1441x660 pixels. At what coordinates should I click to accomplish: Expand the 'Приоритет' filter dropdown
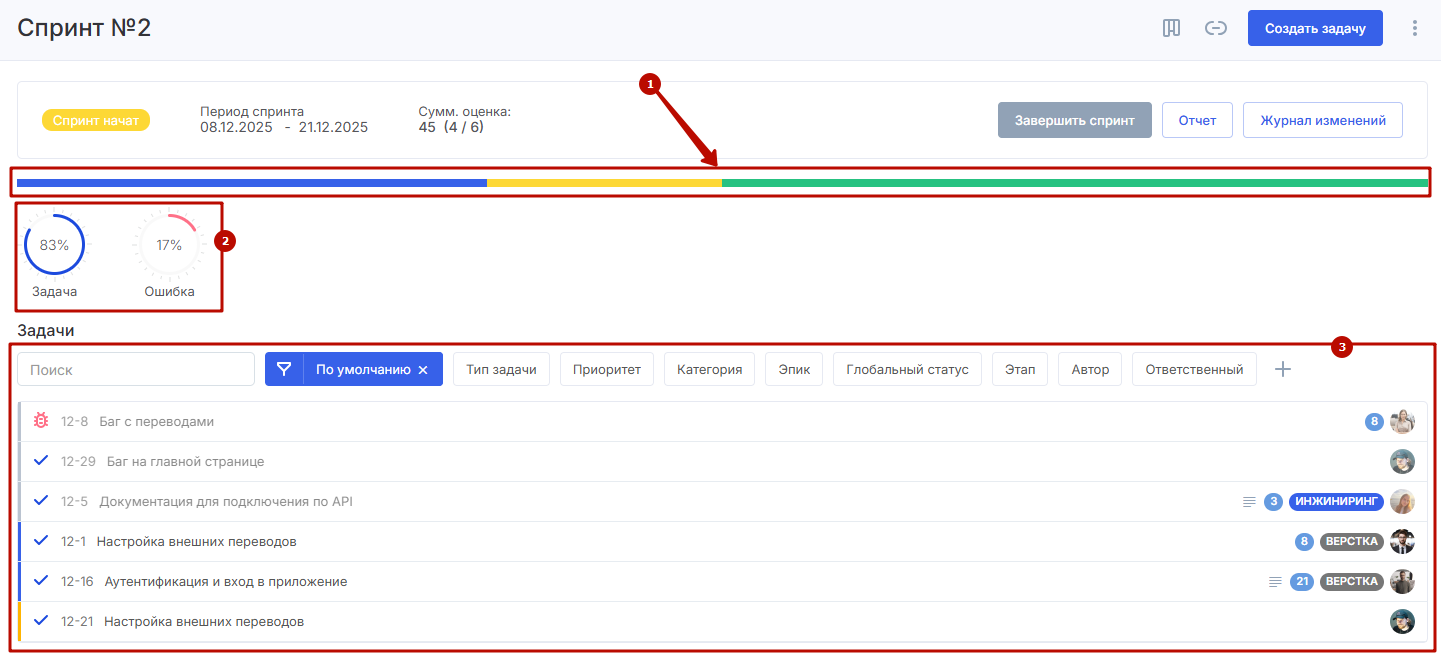pos(606,369)
